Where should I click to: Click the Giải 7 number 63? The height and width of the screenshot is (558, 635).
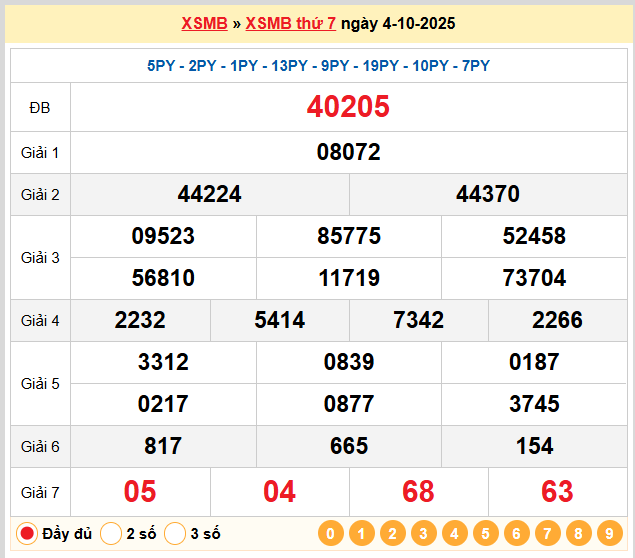557,491
